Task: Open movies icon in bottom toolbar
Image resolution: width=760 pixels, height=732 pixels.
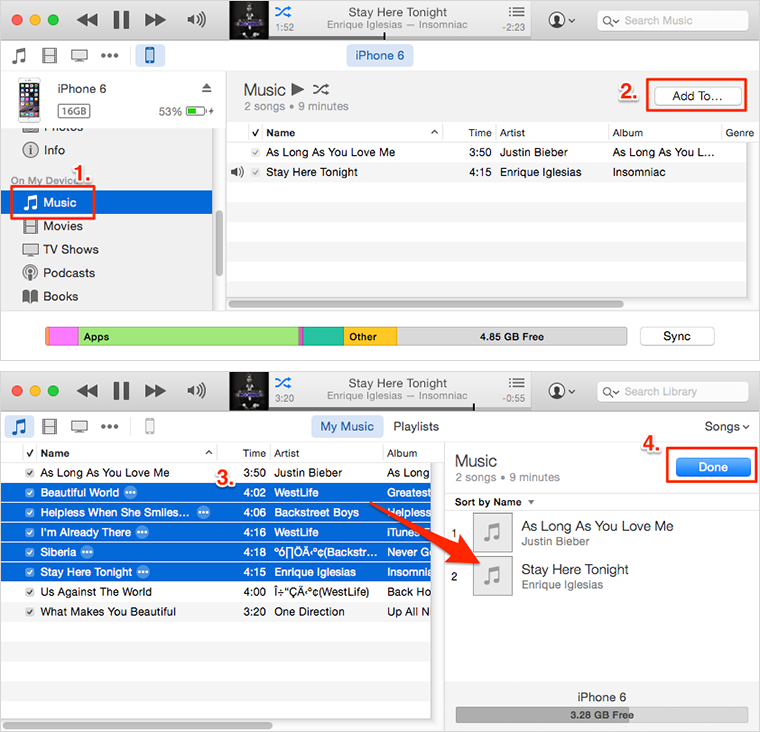Action: [49, 427]
